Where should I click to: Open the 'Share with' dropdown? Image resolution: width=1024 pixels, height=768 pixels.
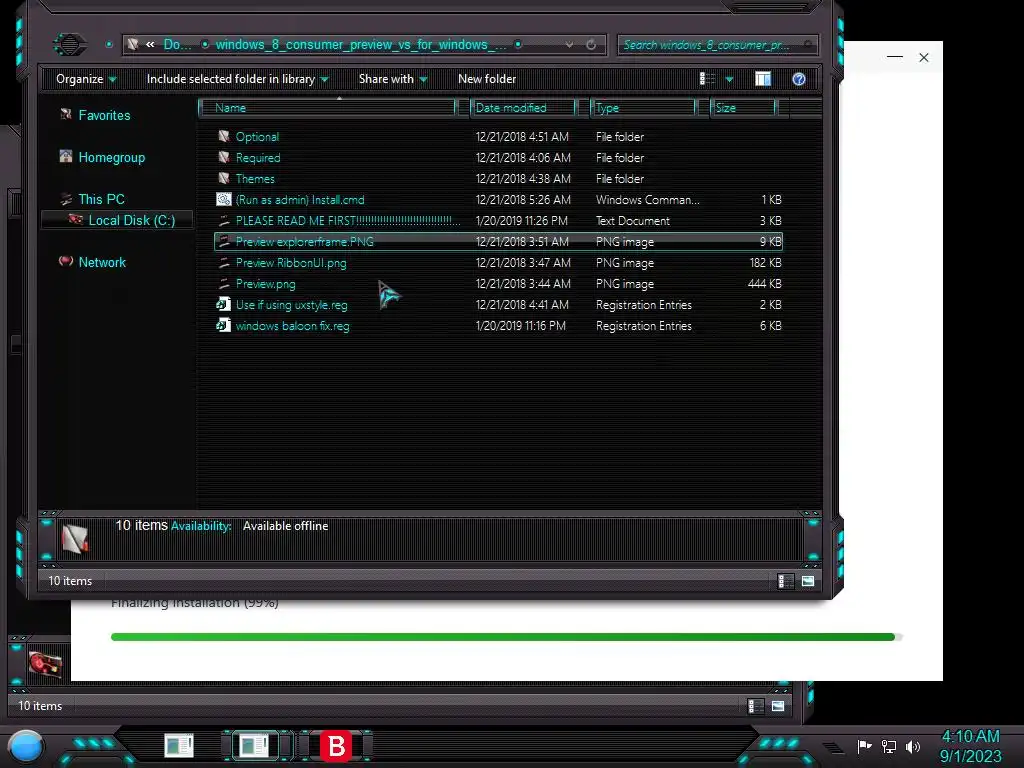393,79
